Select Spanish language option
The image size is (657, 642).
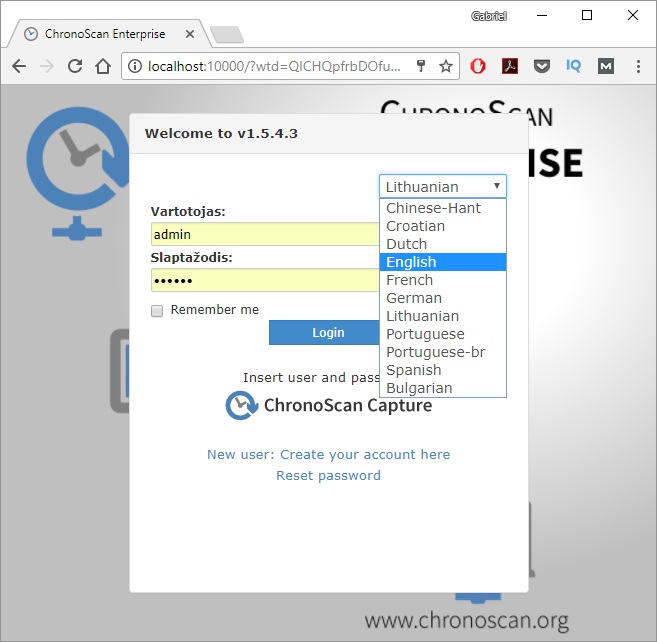(x=443, y=370)
